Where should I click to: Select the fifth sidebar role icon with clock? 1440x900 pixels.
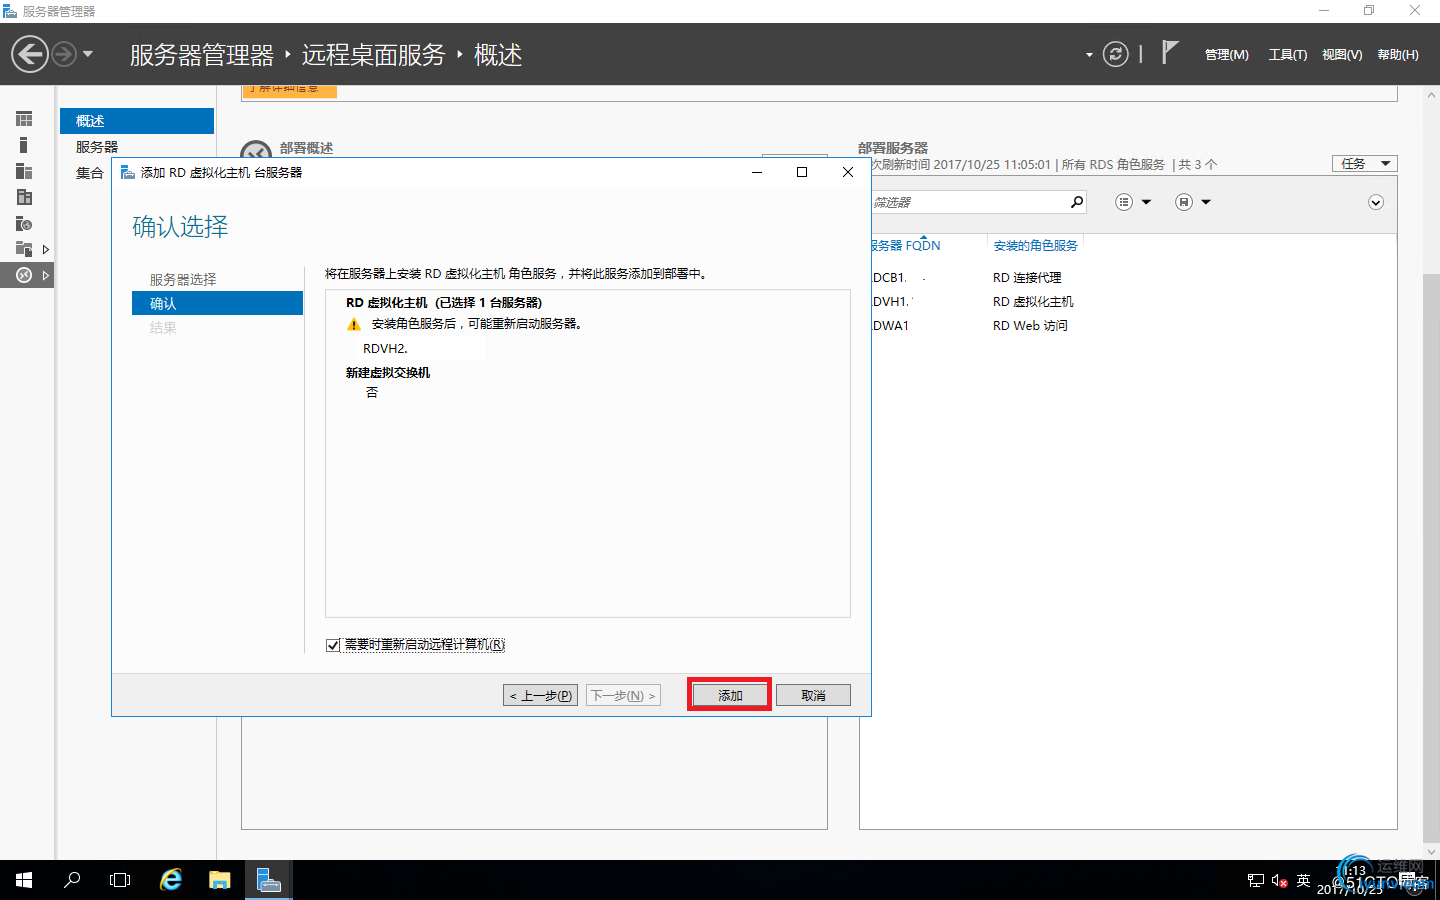point(24,223)
